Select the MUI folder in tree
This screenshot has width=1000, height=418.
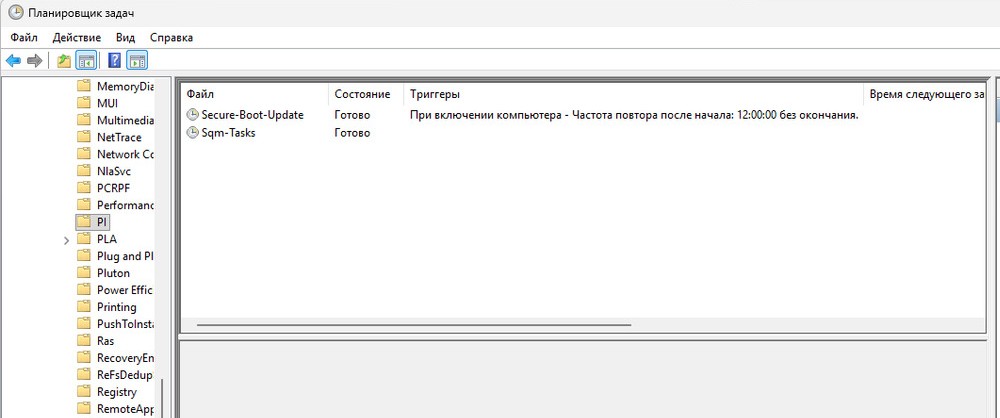pos(107,103)
